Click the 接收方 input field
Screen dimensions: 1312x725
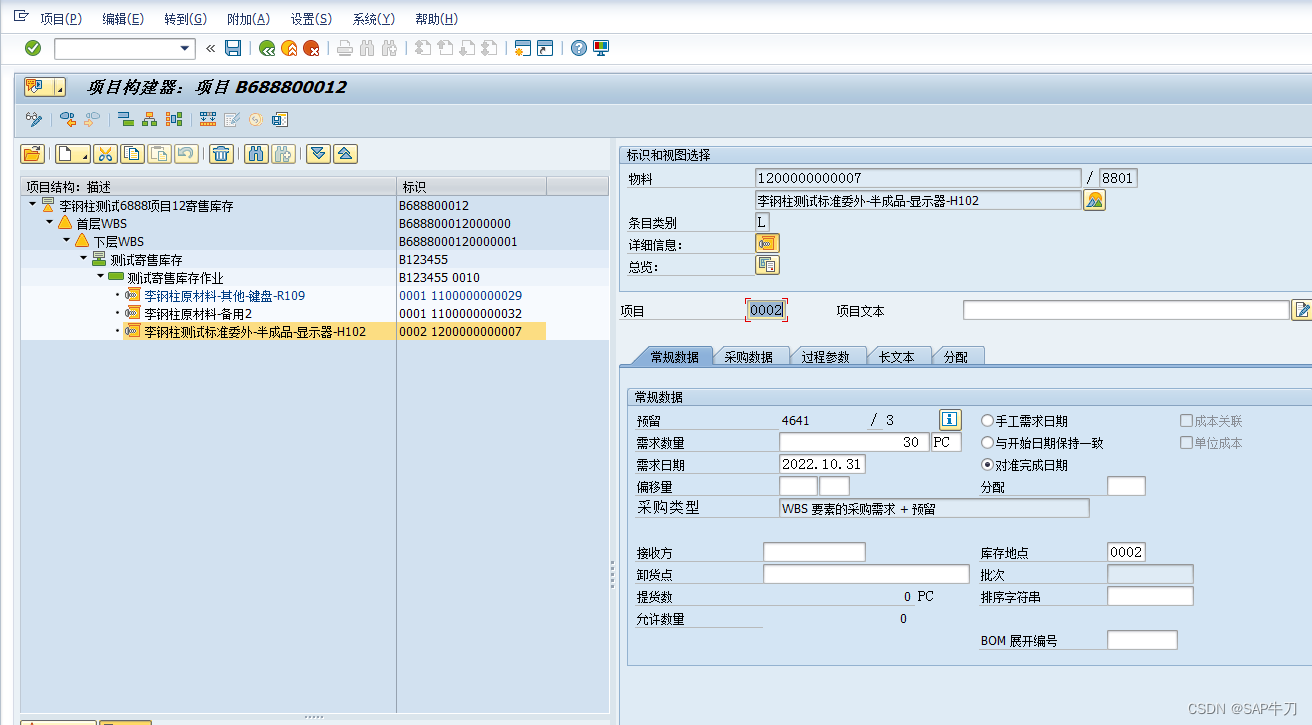click(814, 552)
